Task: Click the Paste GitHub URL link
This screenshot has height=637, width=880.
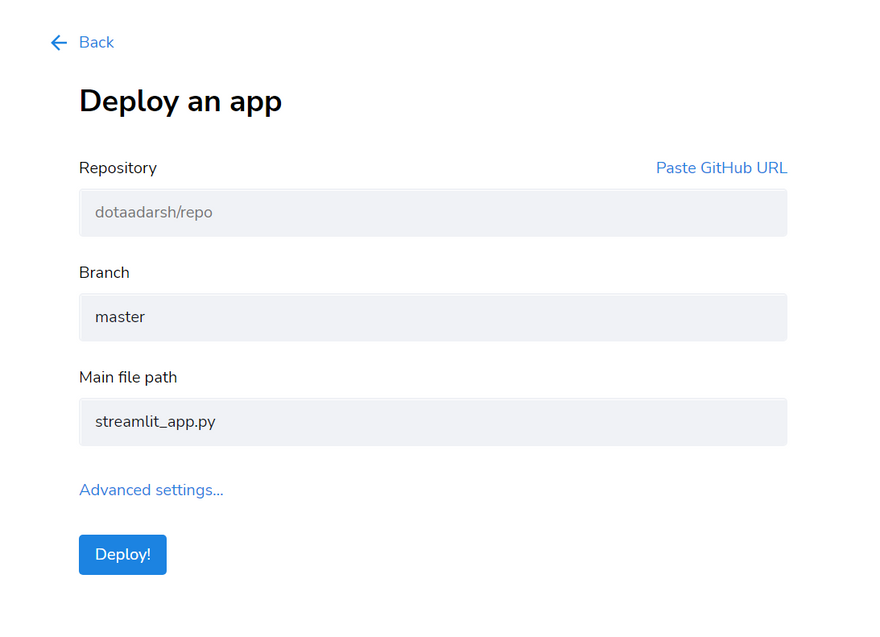Action: pos(721,168)
